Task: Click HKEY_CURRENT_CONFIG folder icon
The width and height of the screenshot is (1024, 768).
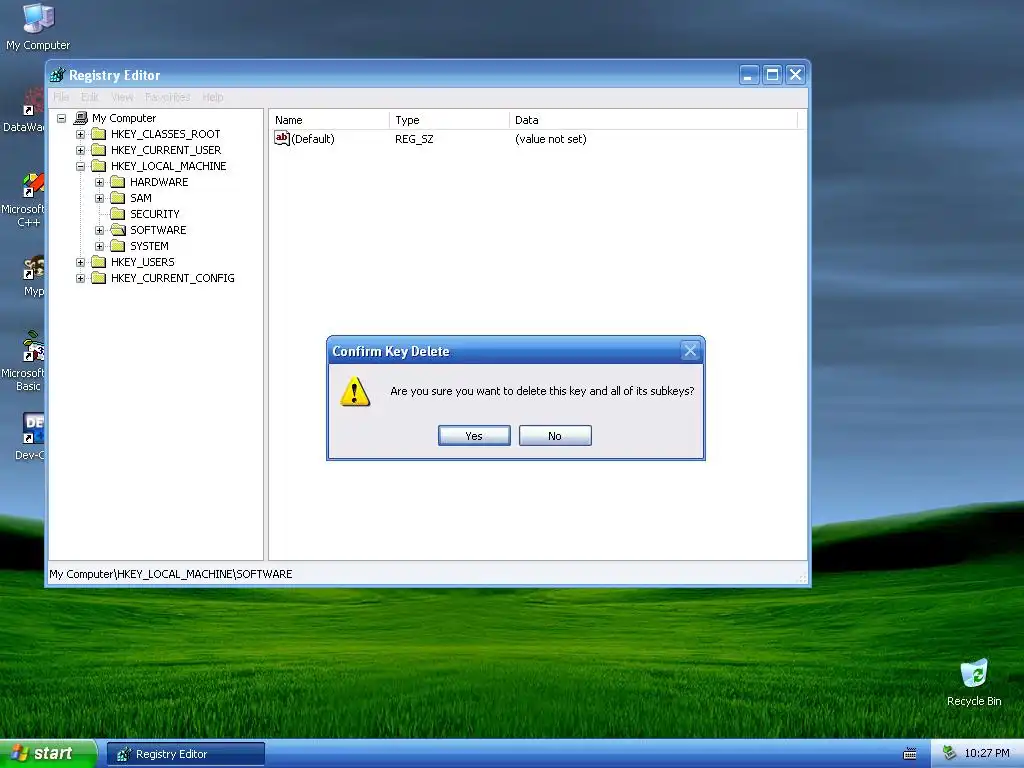Action: pos(99,278)
